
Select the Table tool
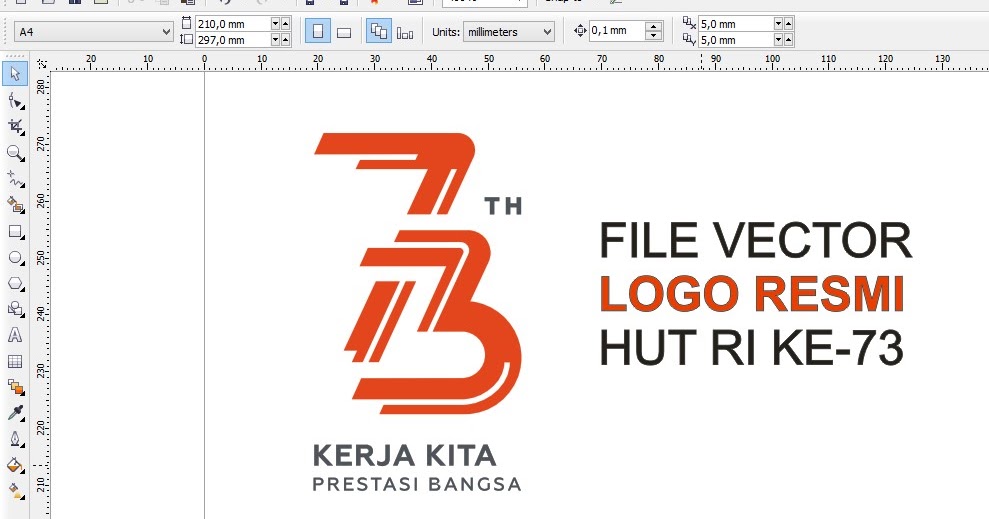pyautogui.click(x=15, y=361)
